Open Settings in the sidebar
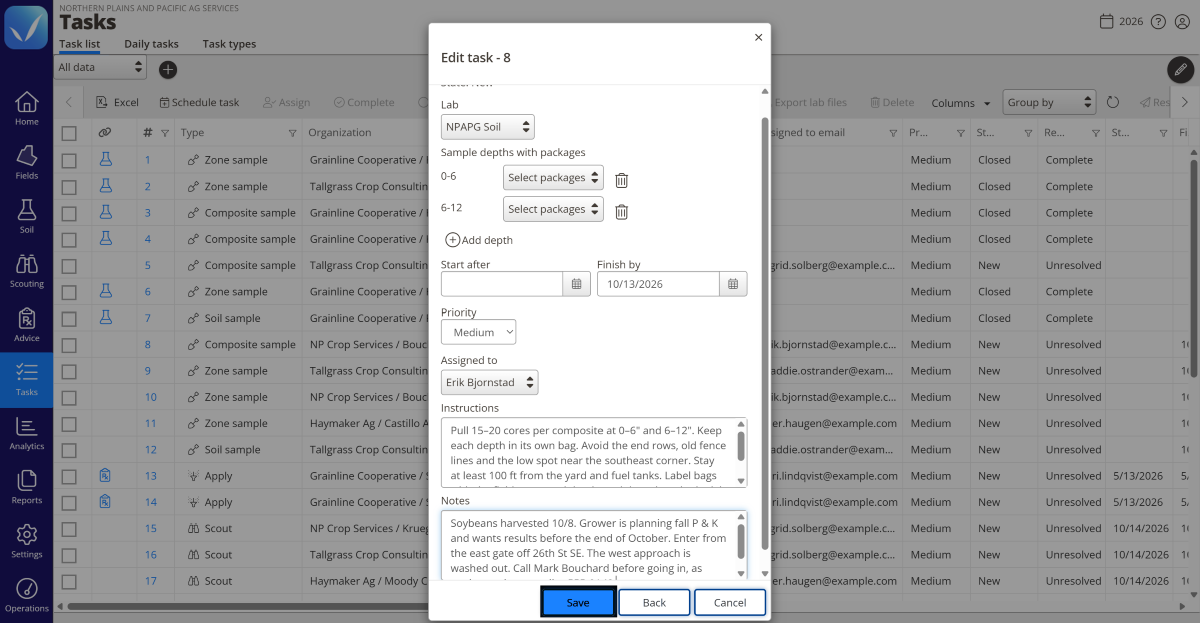This screenshot has height=623, width=1200. [x=27, y=541]
